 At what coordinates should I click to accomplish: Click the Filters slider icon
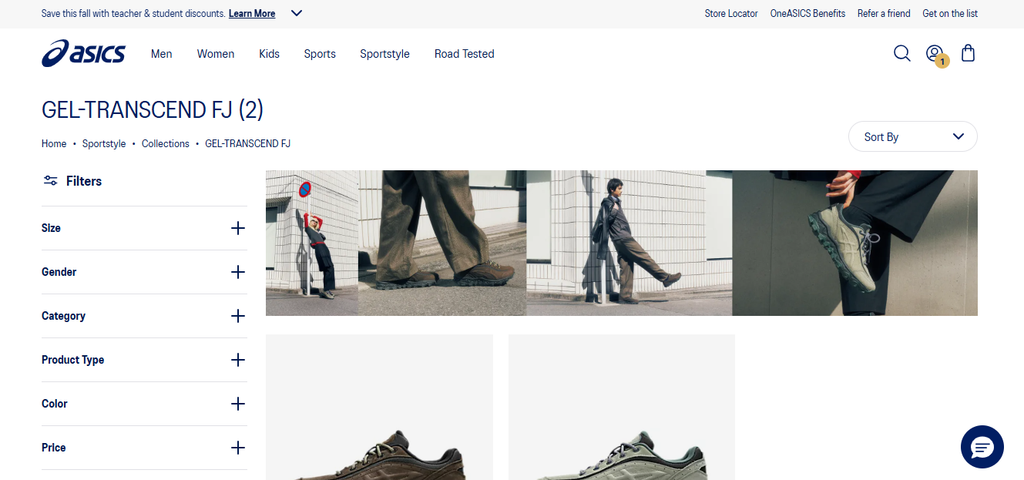(x=50, y=181)
